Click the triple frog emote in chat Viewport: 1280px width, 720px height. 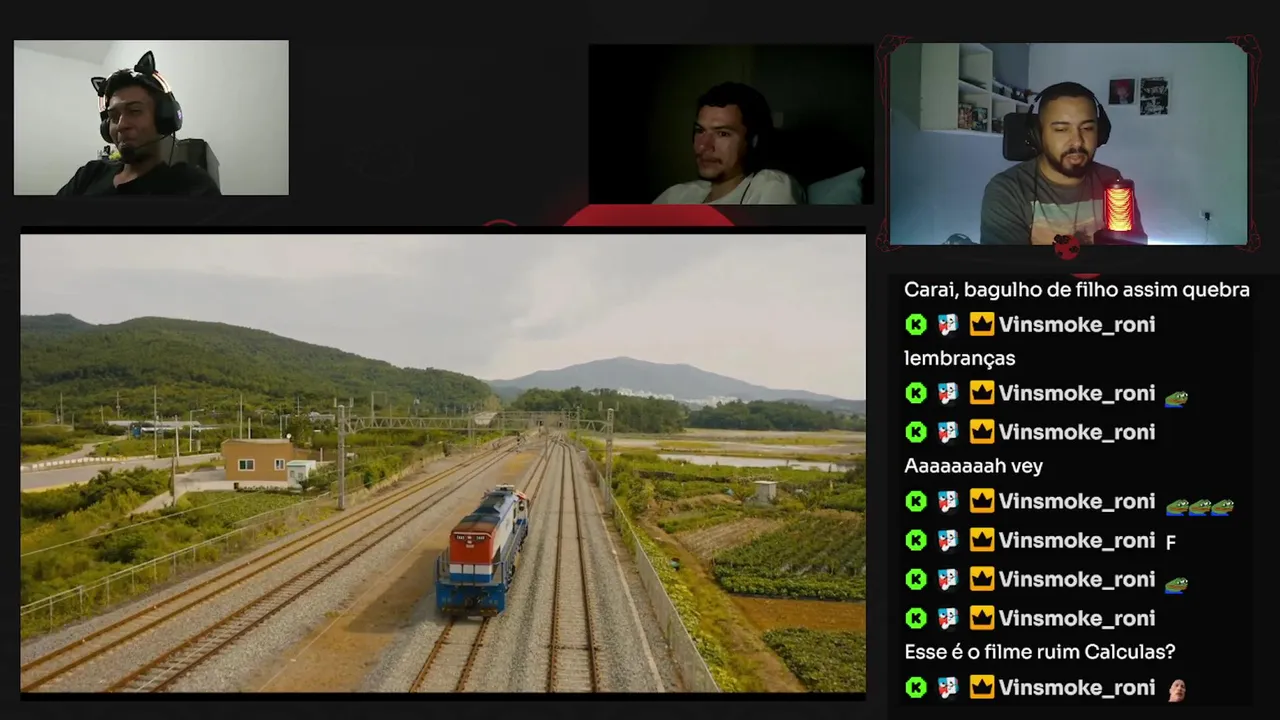[1200, 506]
